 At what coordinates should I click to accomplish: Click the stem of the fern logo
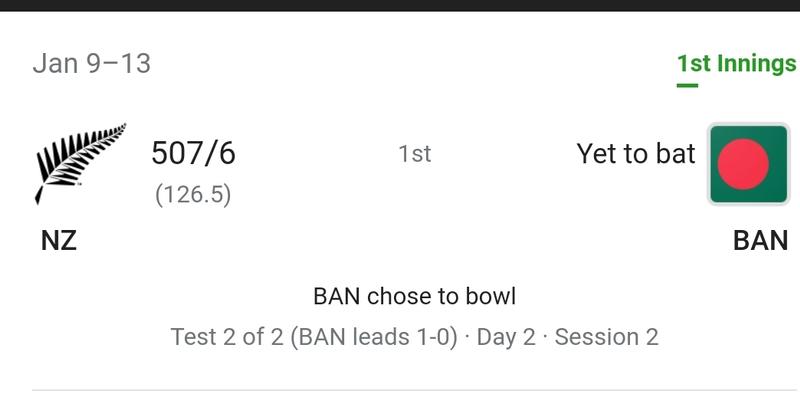39,194
